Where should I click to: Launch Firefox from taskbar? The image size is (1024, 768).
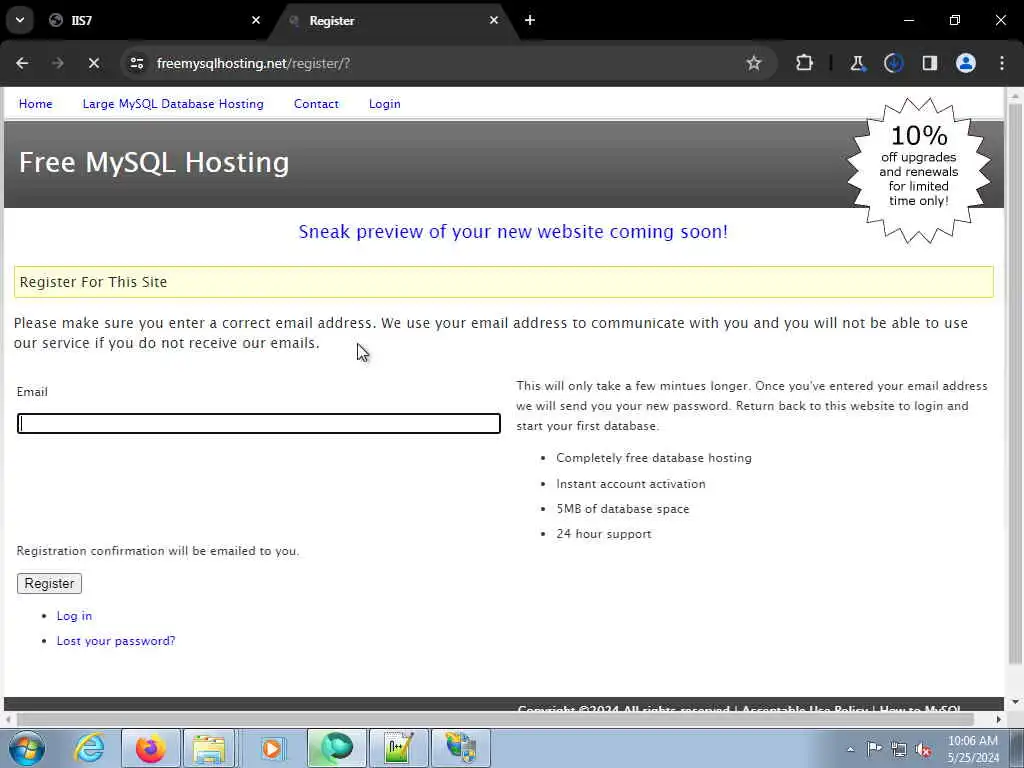coord(150,748)
